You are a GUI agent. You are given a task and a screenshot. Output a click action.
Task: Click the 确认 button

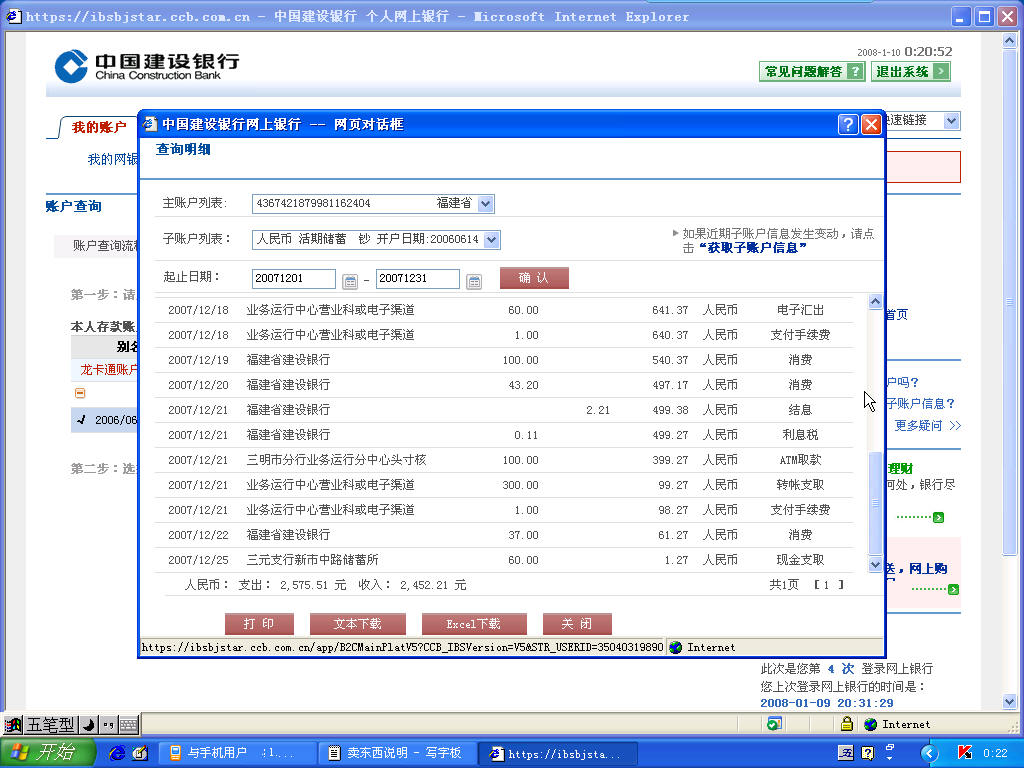point(534,278)
